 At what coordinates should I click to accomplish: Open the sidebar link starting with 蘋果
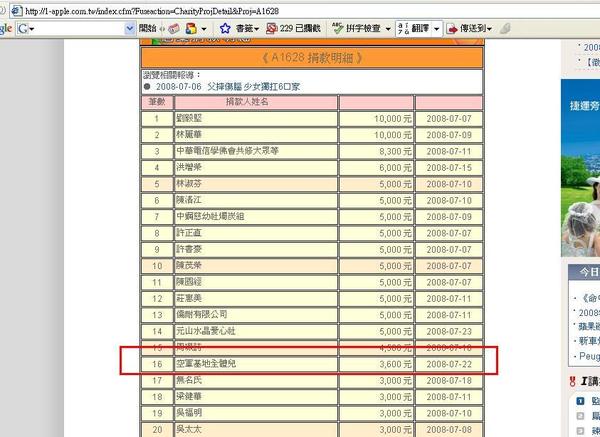click(589, 327)
